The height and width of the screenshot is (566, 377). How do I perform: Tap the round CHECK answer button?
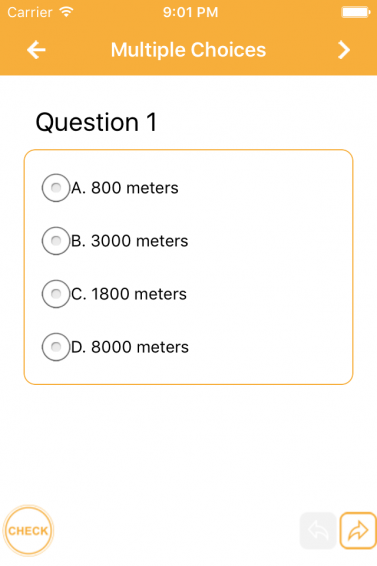[28, 531]
